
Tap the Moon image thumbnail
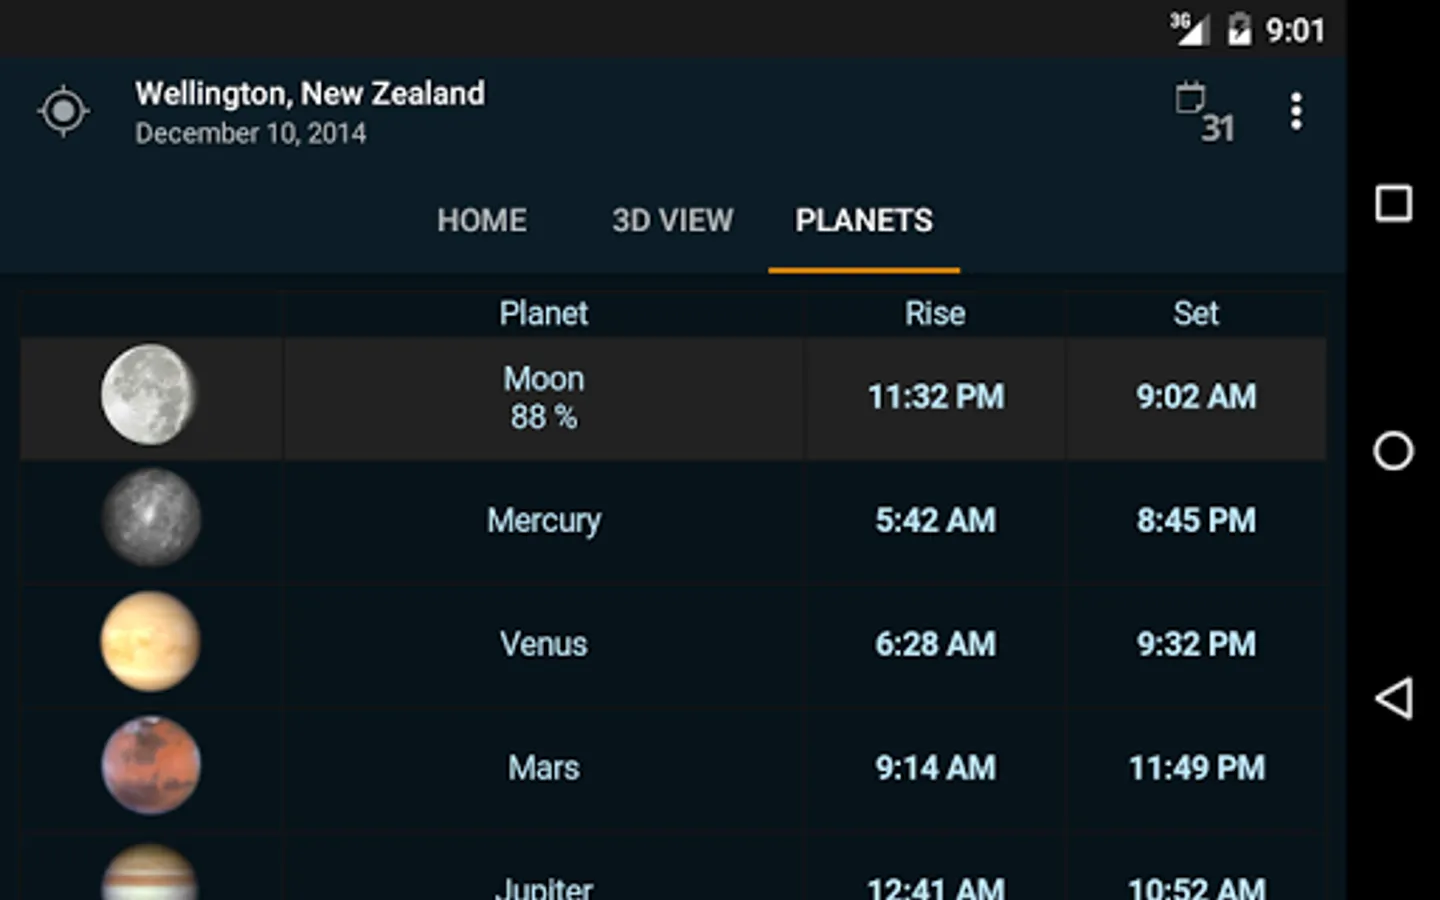149,395
